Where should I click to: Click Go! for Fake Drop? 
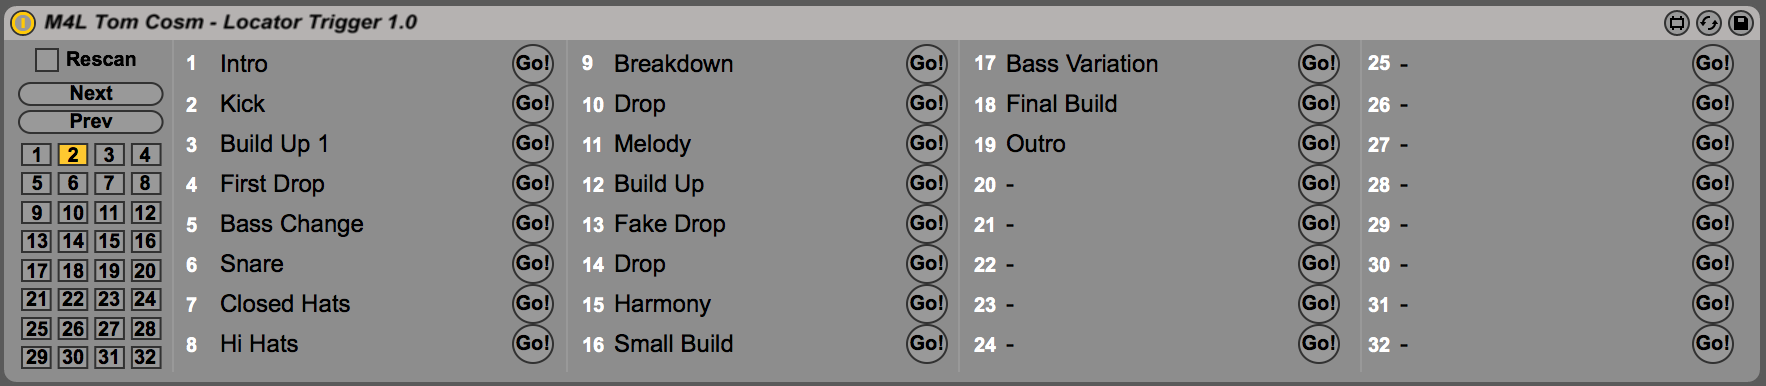(x=927, y=223)
